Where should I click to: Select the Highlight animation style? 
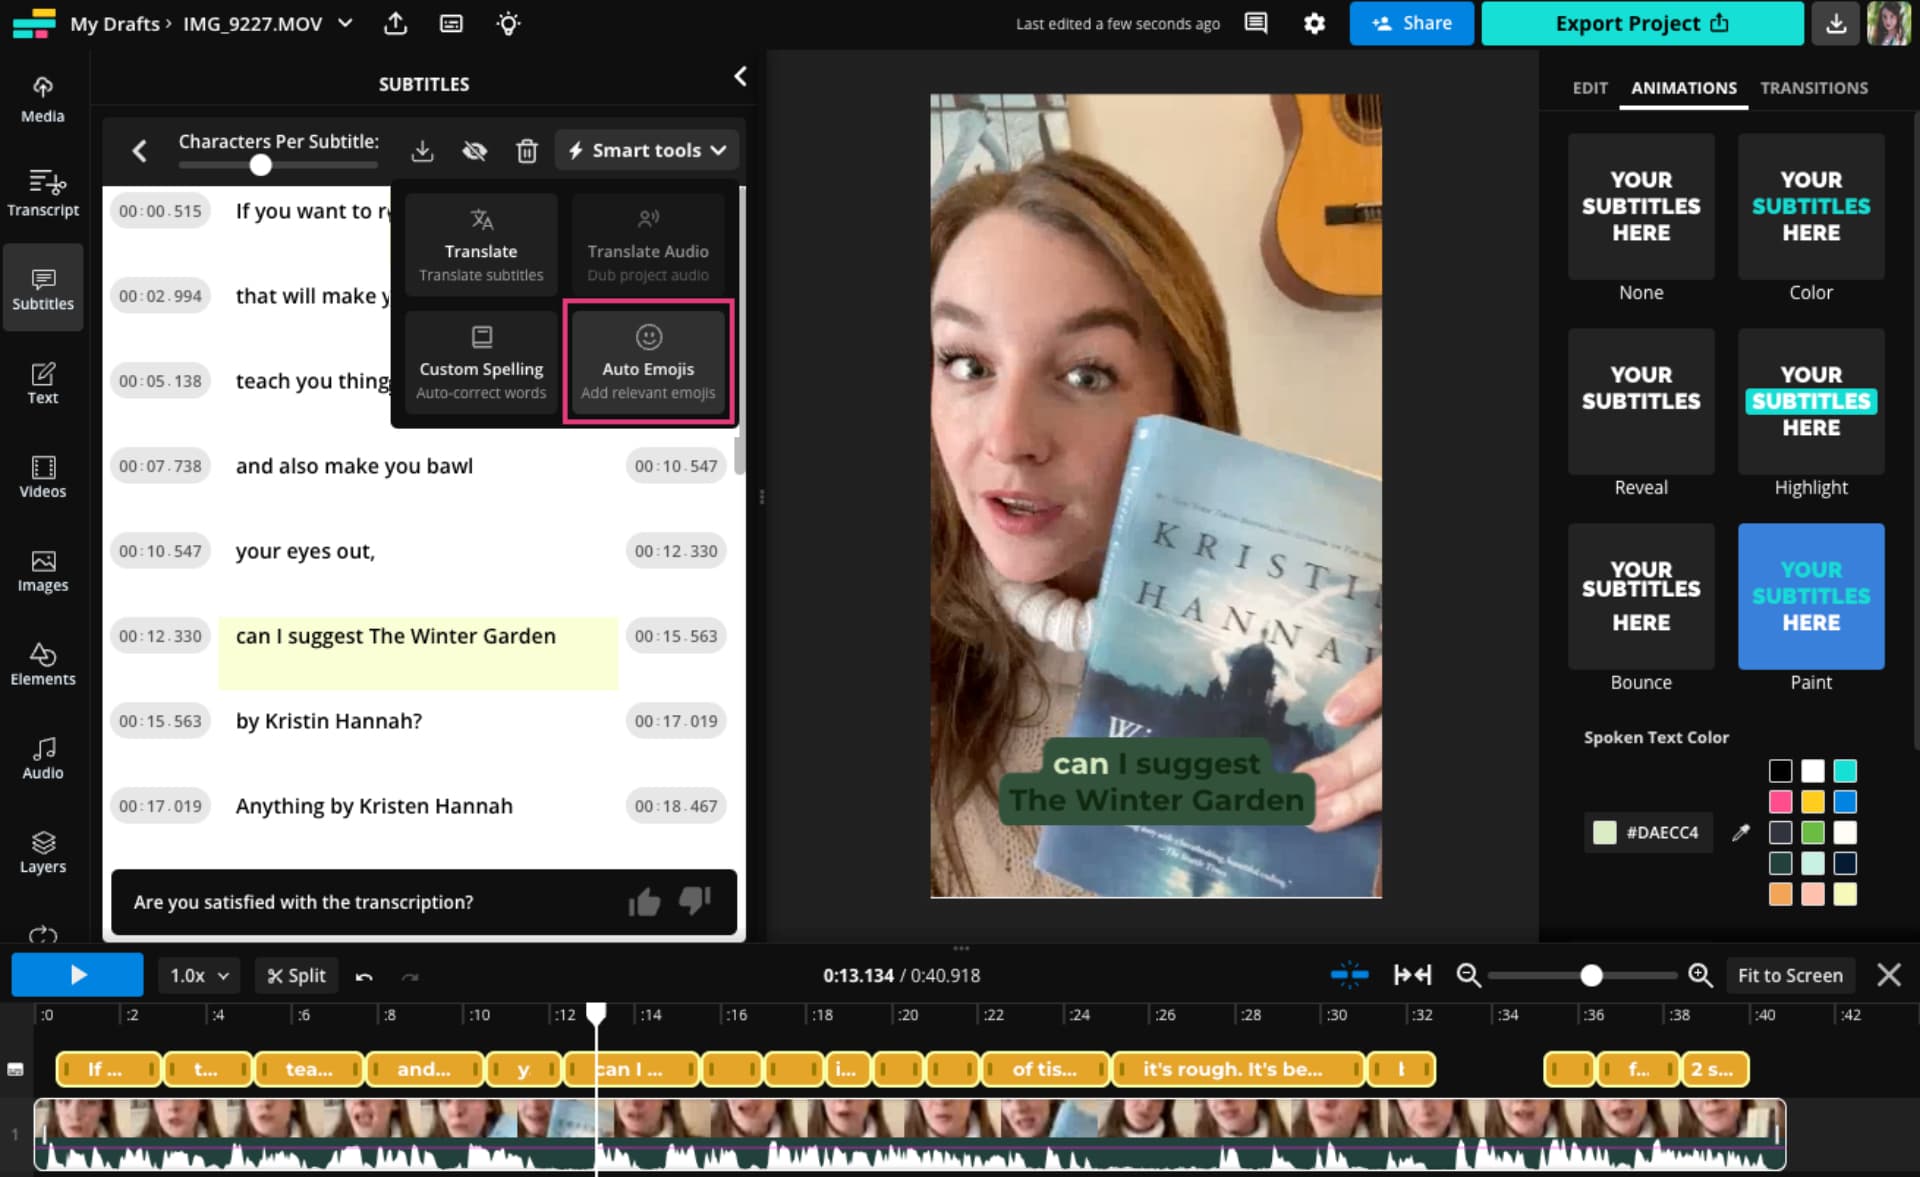(1810, 402)
